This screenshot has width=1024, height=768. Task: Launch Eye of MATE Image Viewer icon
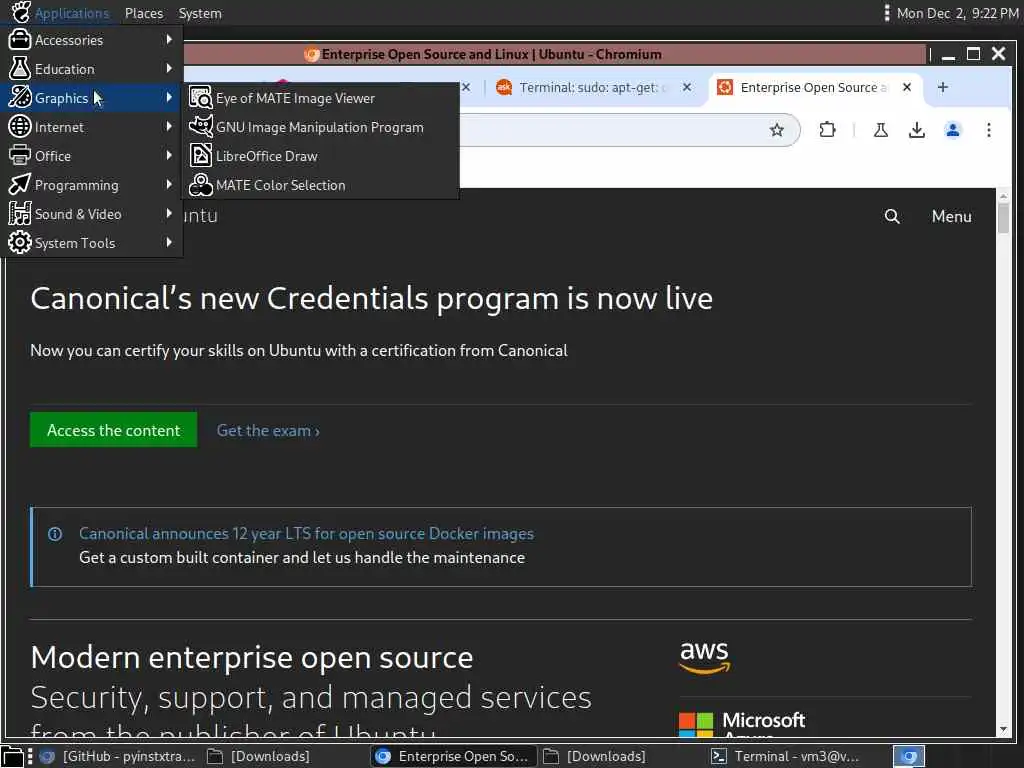200,98
